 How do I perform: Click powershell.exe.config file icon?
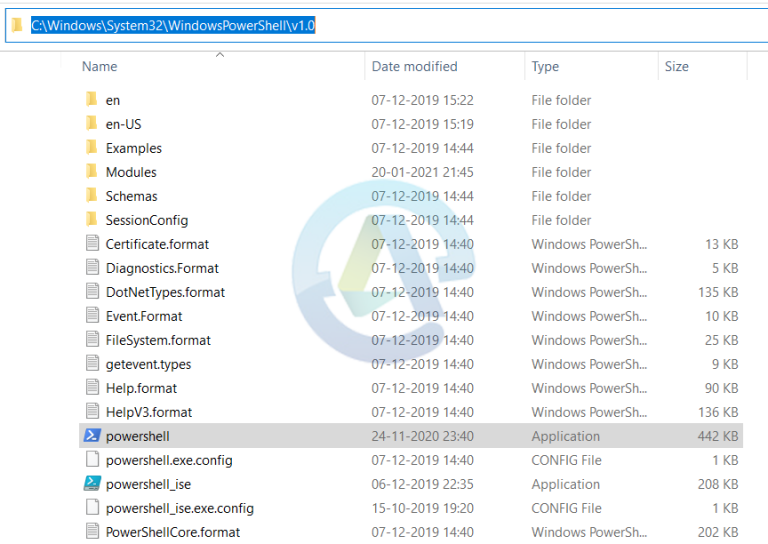(92, 459)
